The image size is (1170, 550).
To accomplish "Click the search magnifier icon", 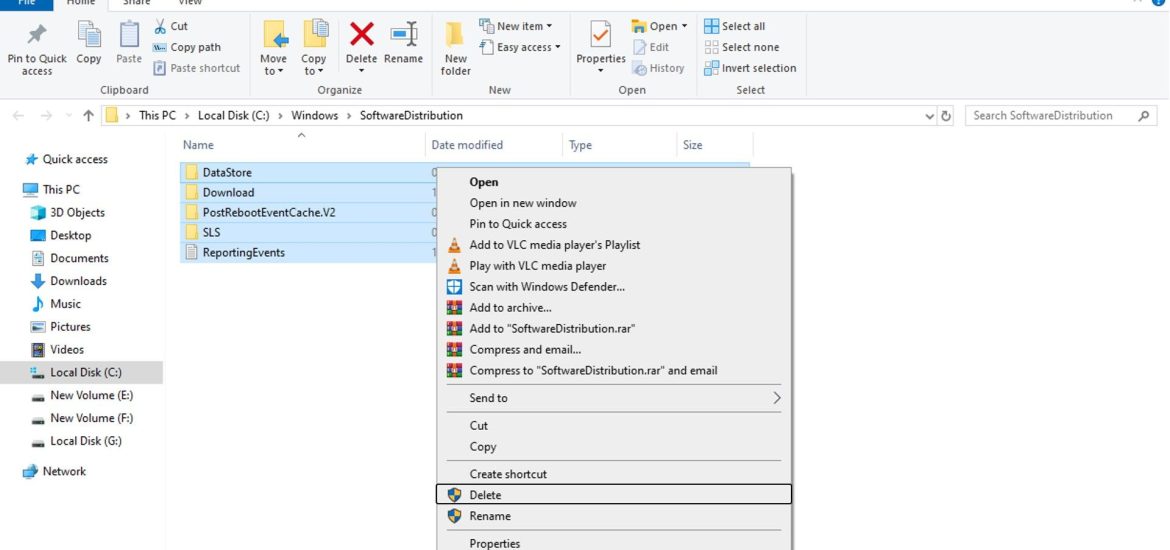I will [x=1143, y=116].
